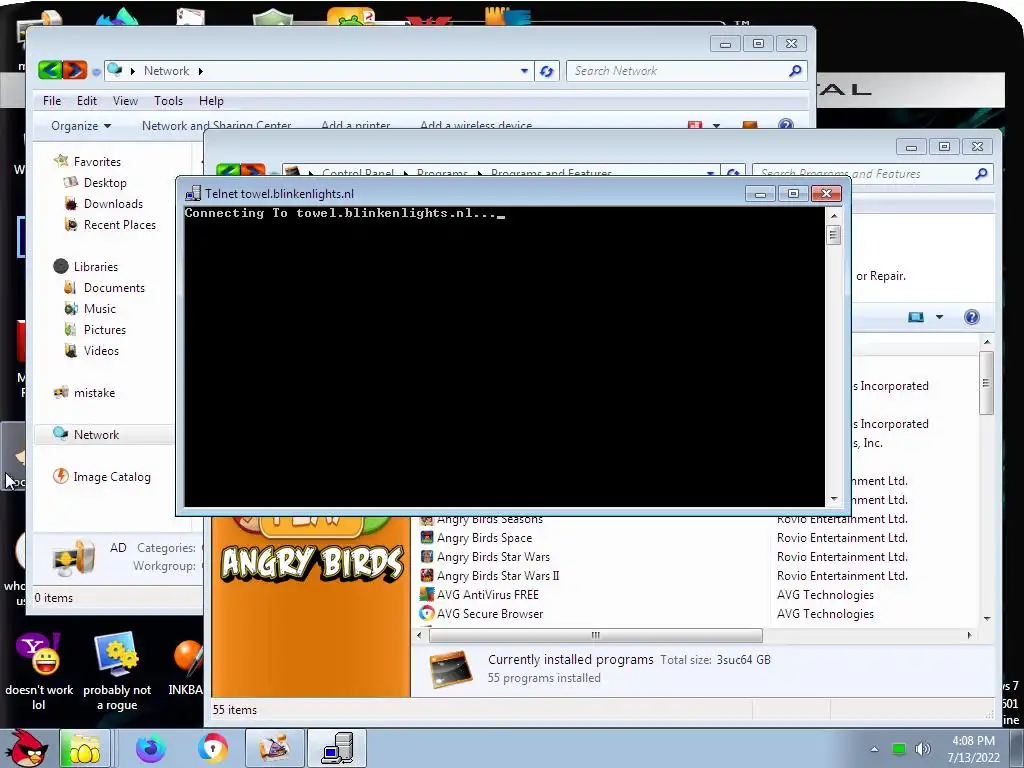
Task: Click the Angry Birds Seasons program icon
Action: 426,520
